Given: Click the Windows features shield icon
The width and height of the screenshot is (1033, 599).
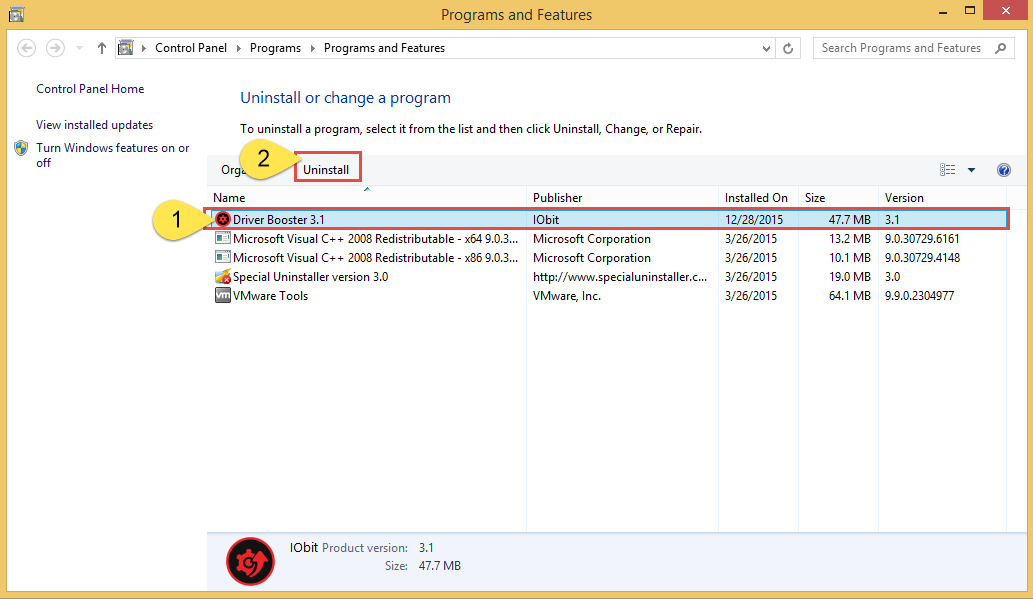Looking at the screenshot, I should click(x=21, y=148).
